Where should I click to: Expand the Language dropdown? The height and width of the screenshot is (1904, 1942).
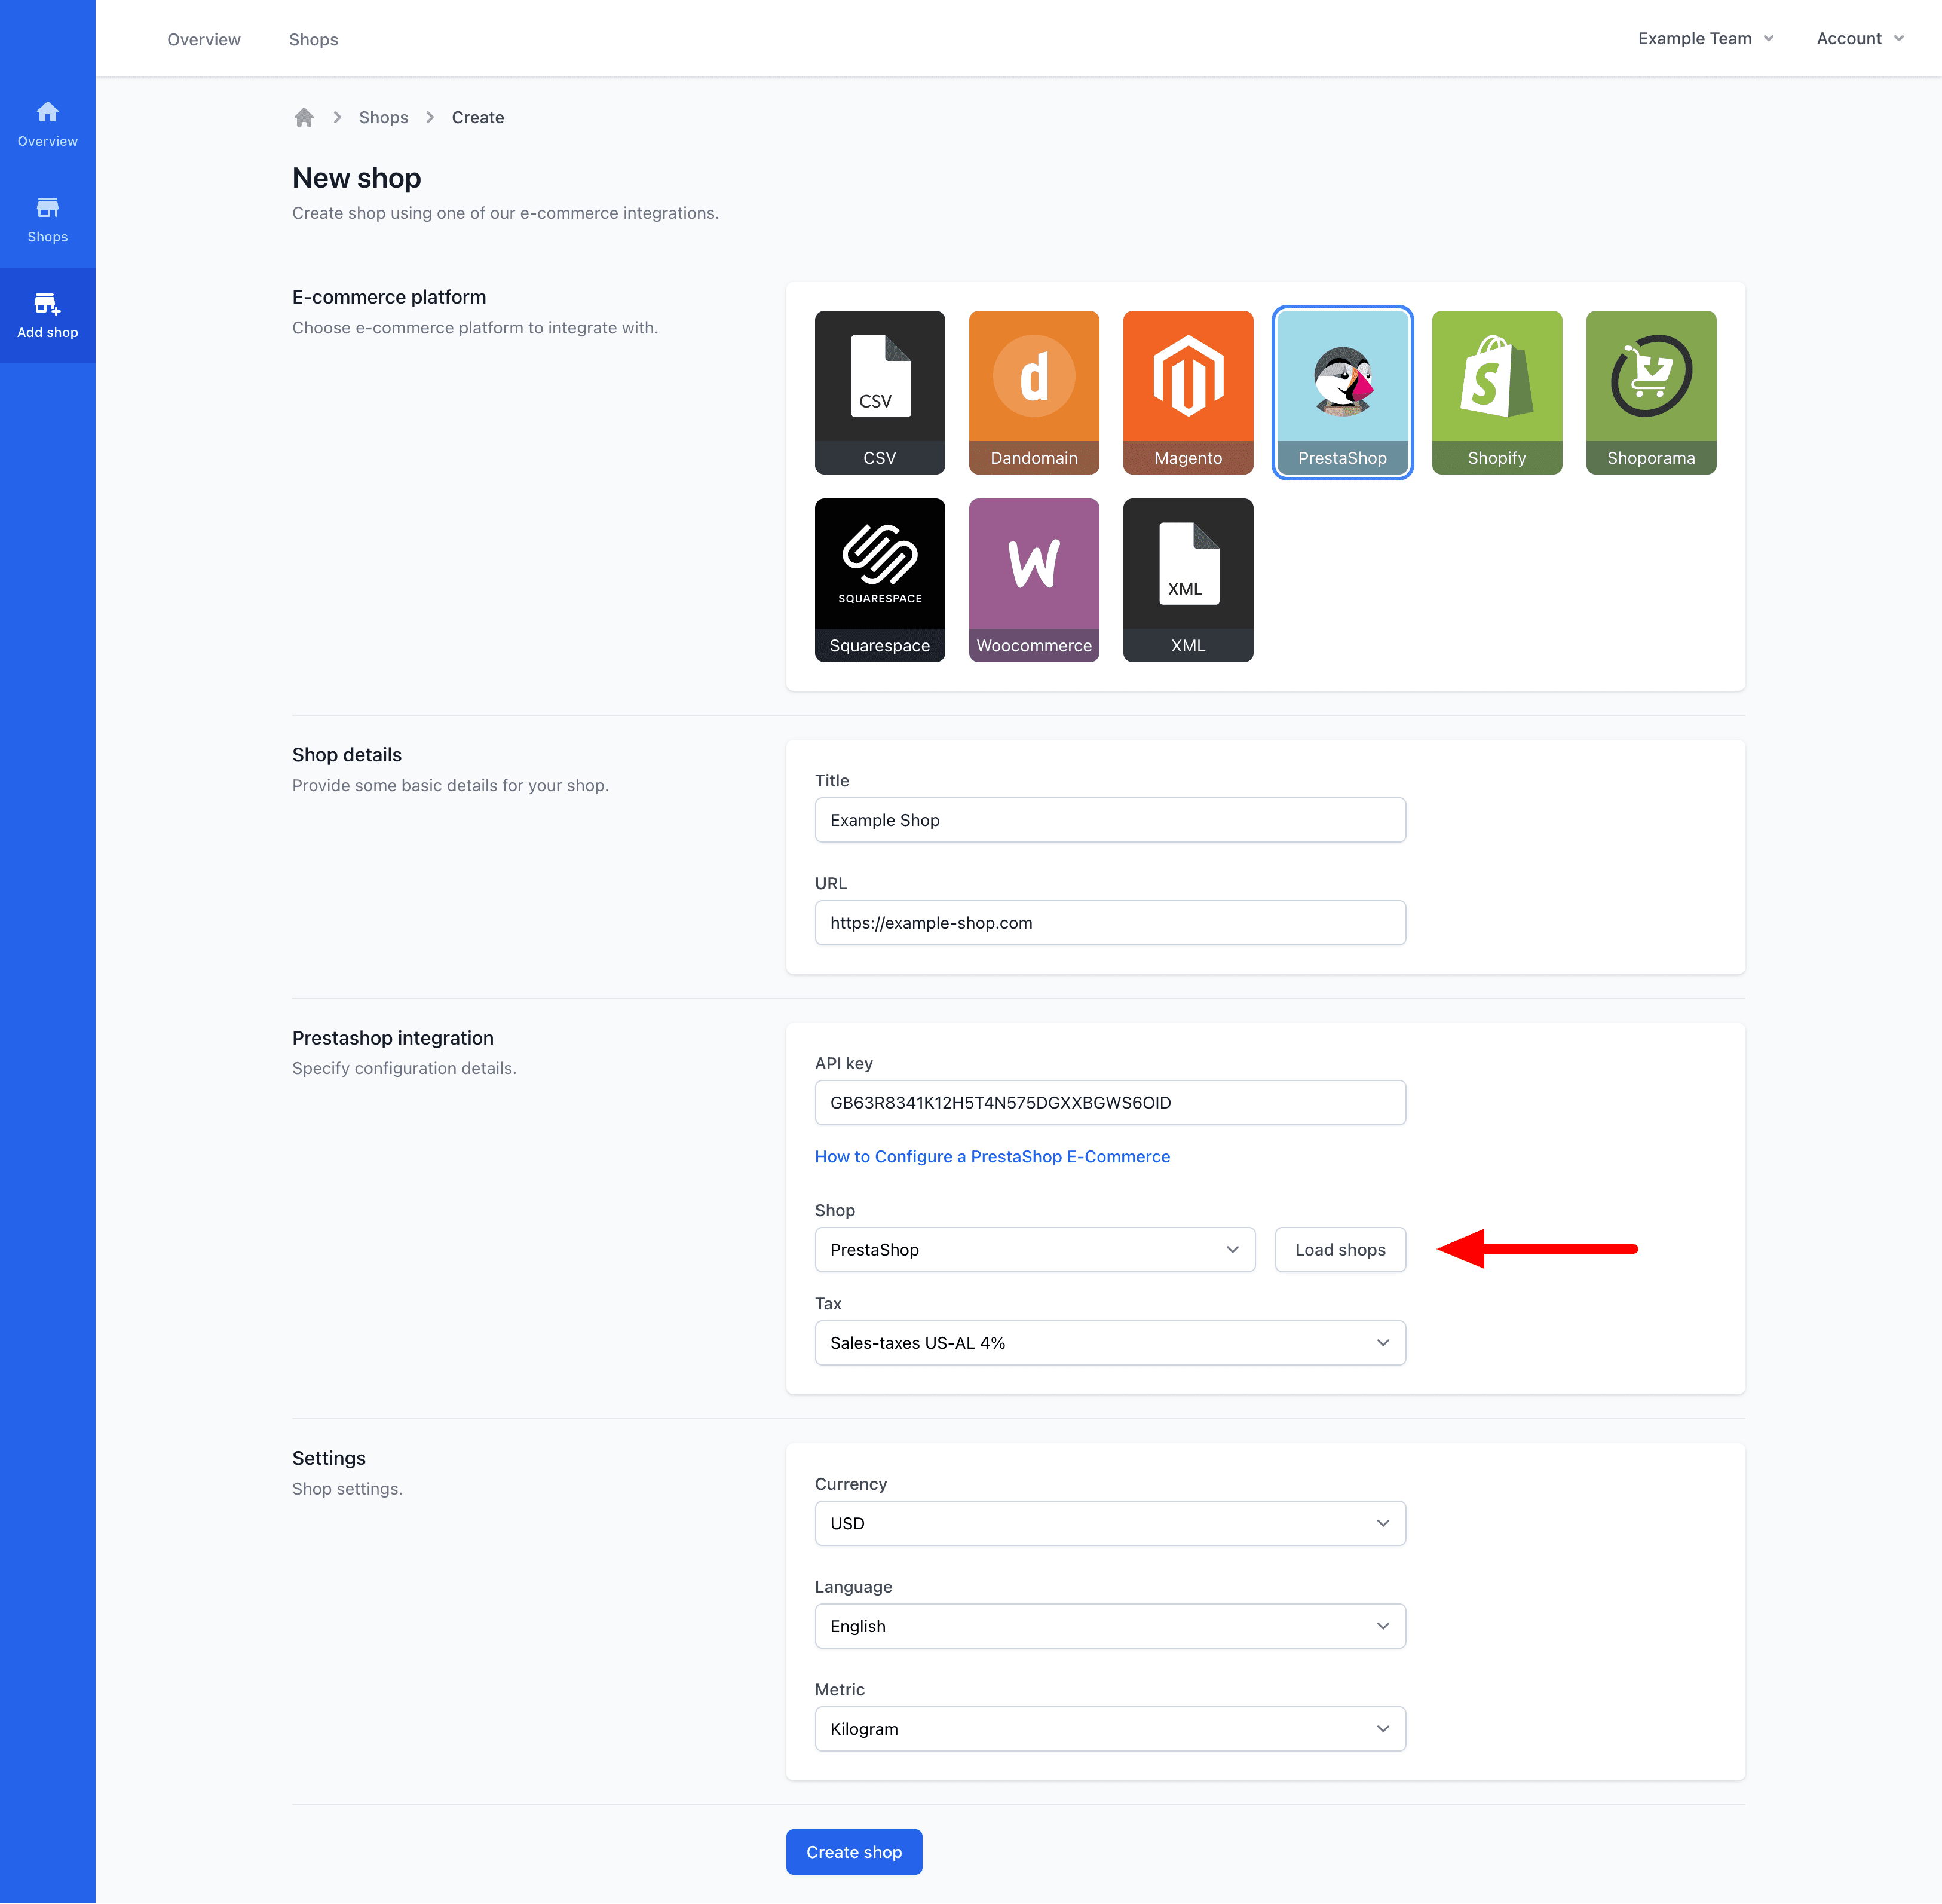pyautogui.click(x=1109, y=1625)
